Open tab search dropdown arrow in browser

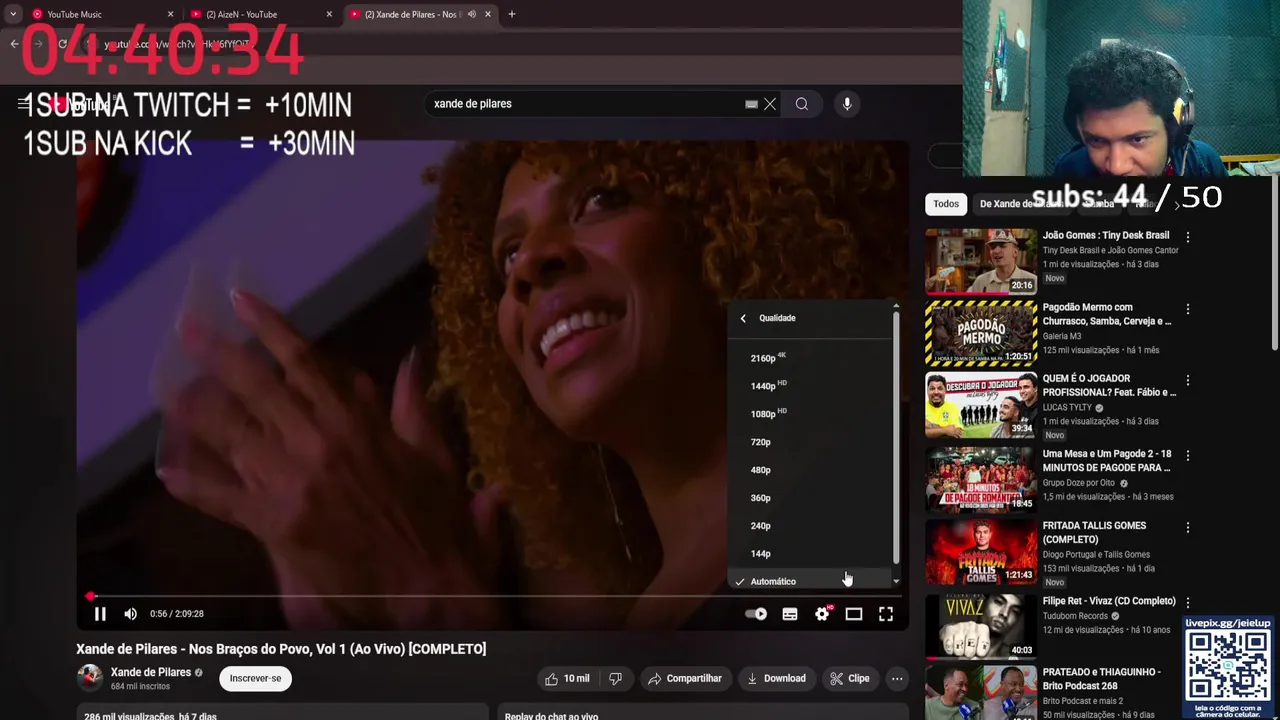point(12,14)
